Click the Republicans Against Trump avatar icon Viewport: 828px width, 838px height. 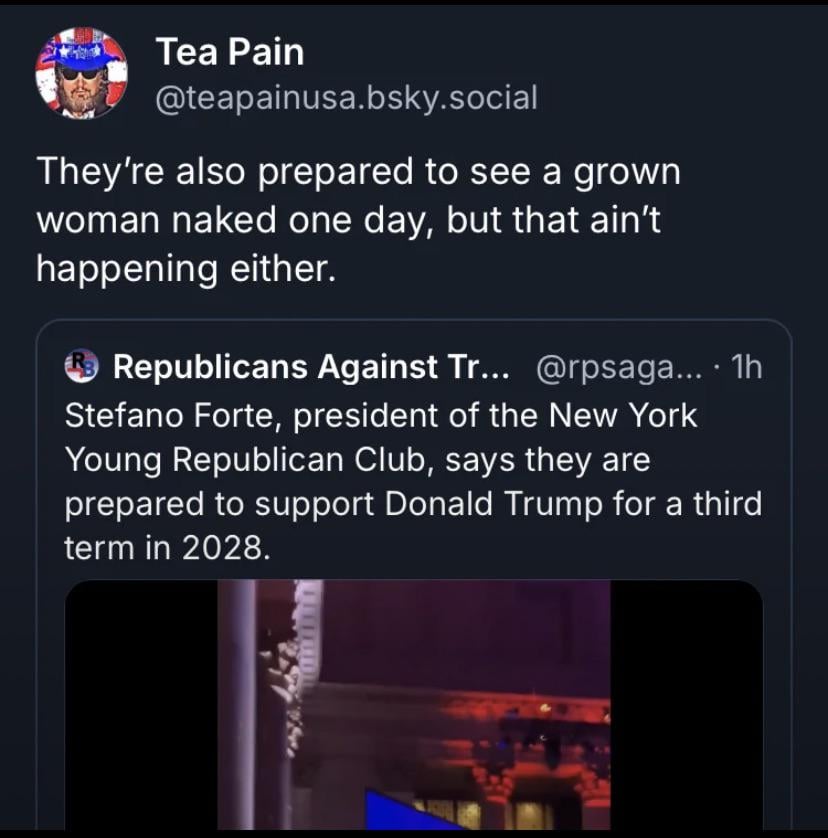coord(82,367)
